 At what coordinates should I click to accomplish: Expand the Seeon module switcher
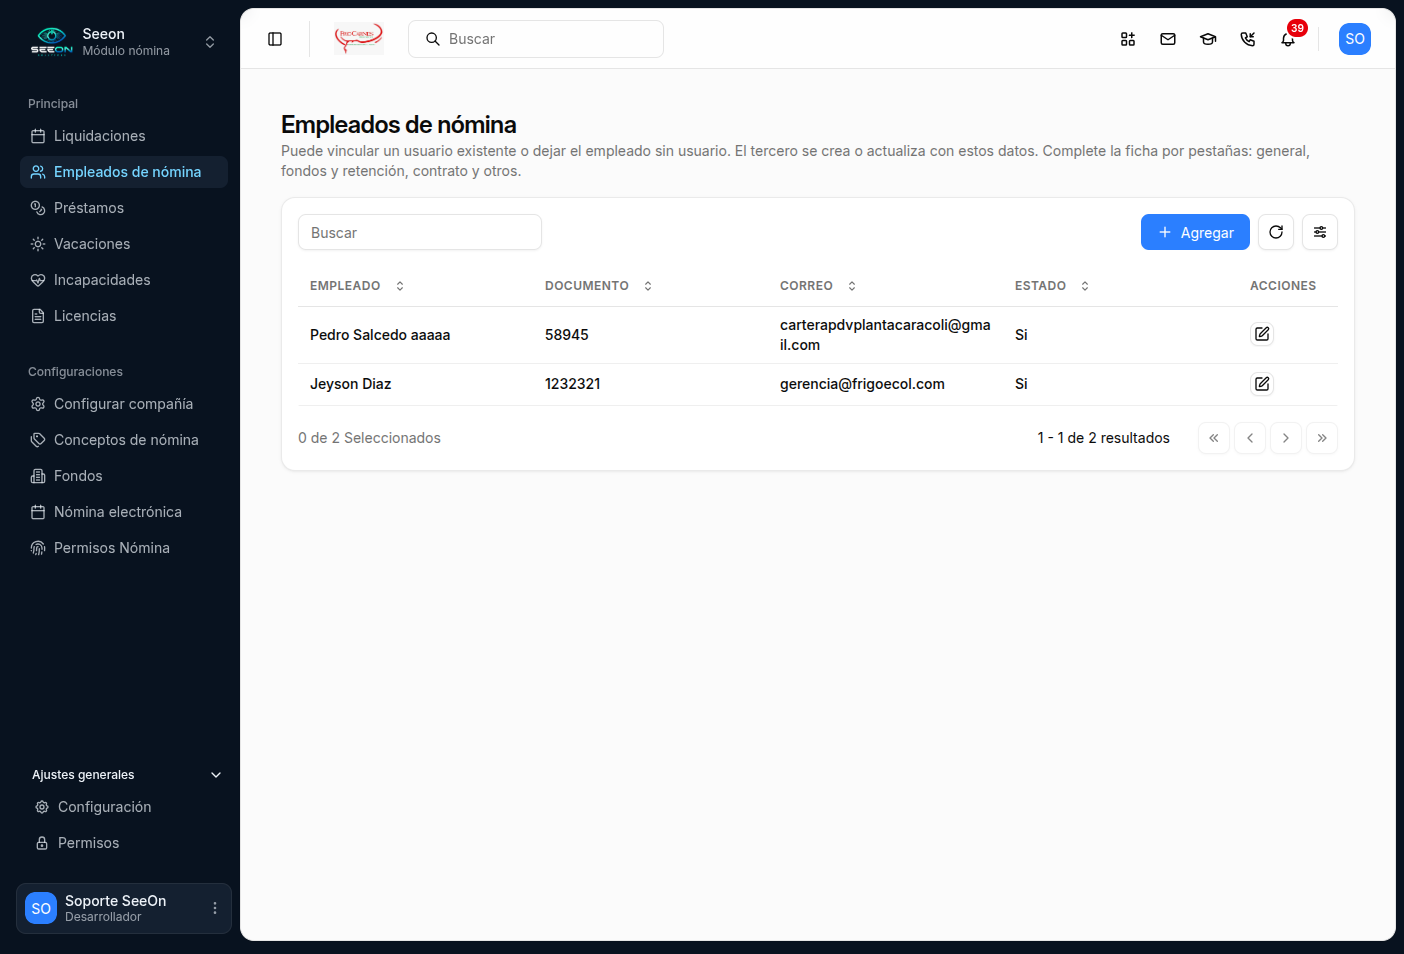click(x=210, y=42)
